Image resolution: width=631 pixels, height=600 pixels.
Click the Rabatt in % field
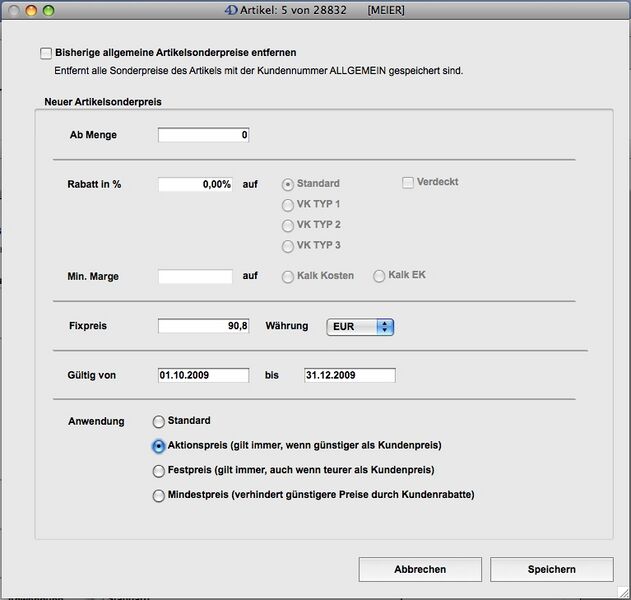coord(195,185)
